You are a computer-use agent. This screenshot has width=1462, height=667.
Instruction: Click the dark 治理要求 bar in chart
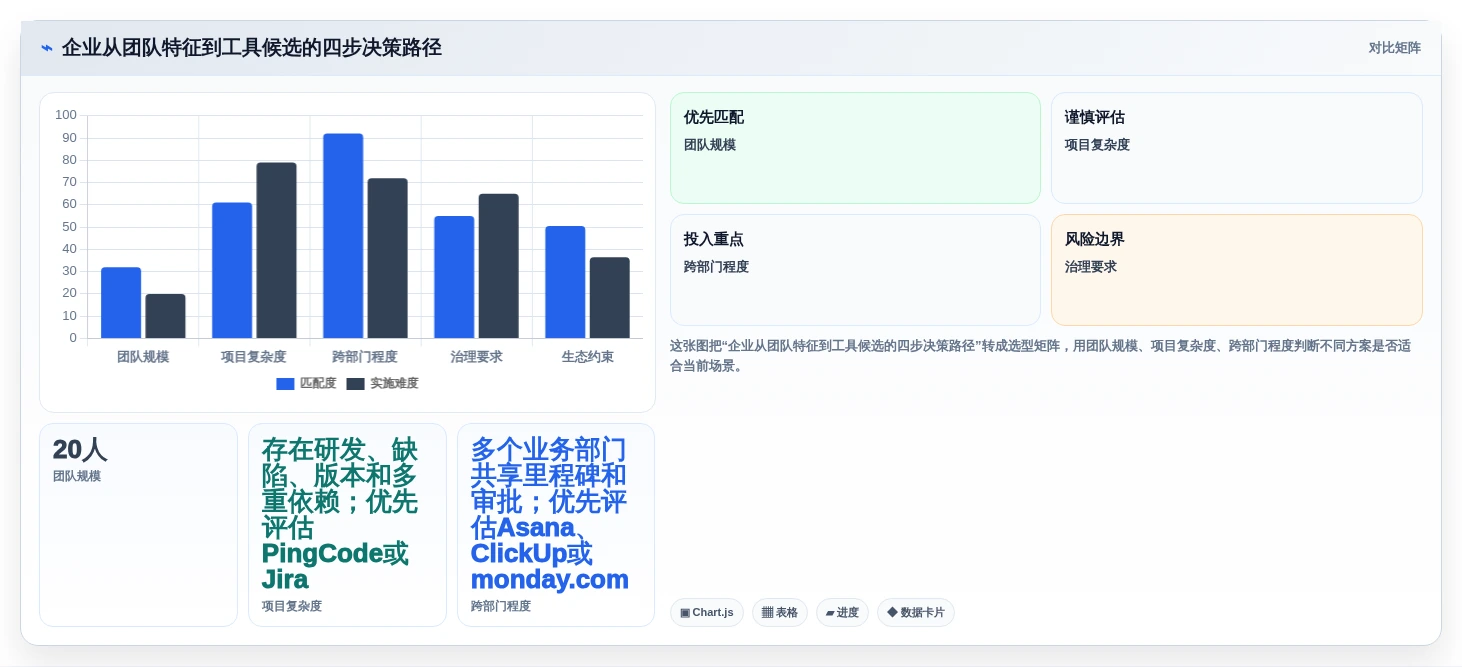(498, 266)
